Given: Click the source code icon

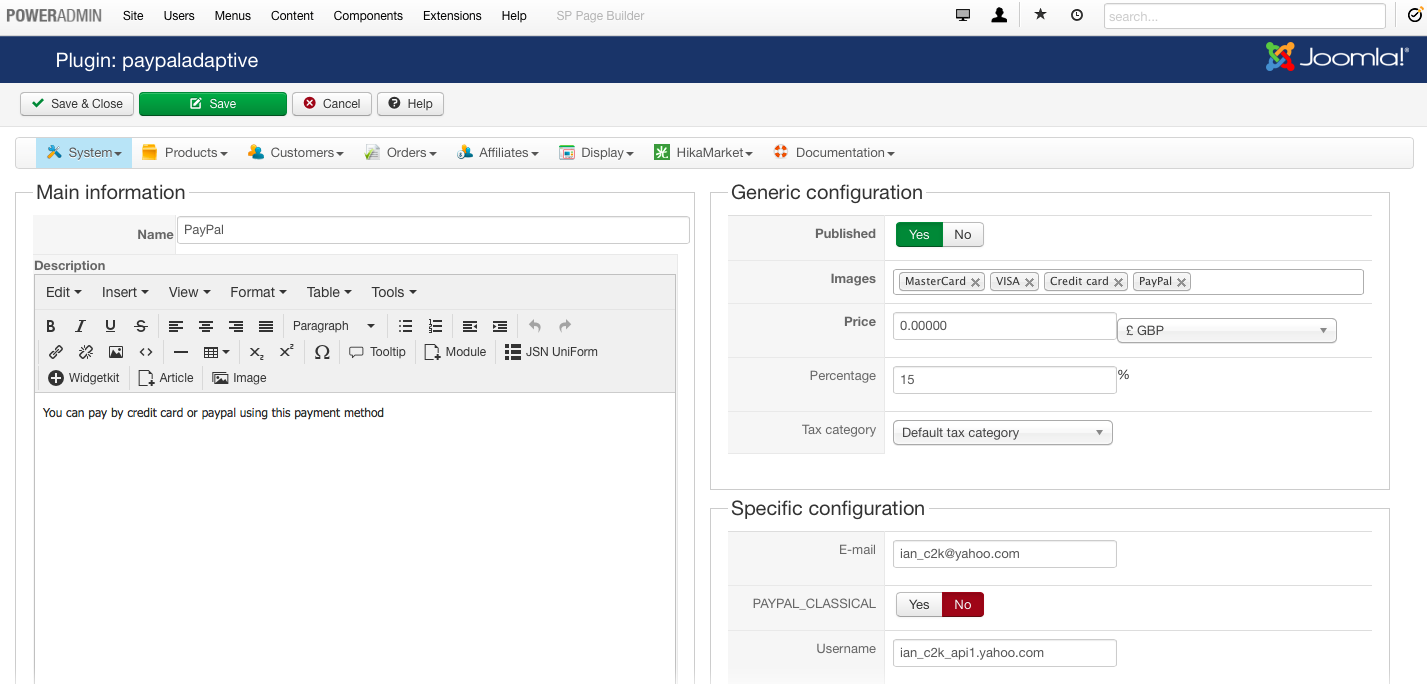Looking at the screenshot, I should coord(146,352).
